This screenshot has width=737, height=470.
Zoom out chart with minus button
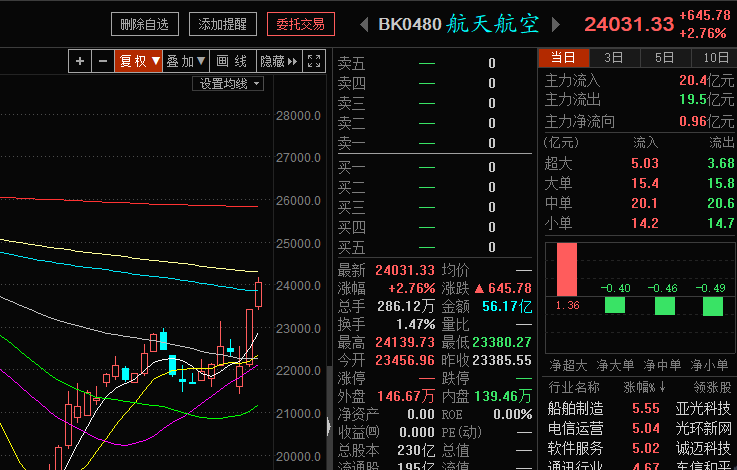tap(103, 61)
